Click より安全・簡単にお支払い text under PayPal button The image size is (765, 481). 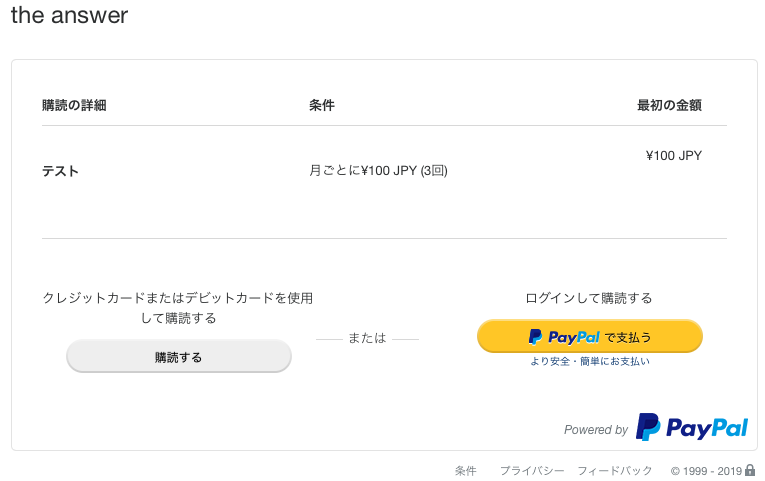click(590, 361)
